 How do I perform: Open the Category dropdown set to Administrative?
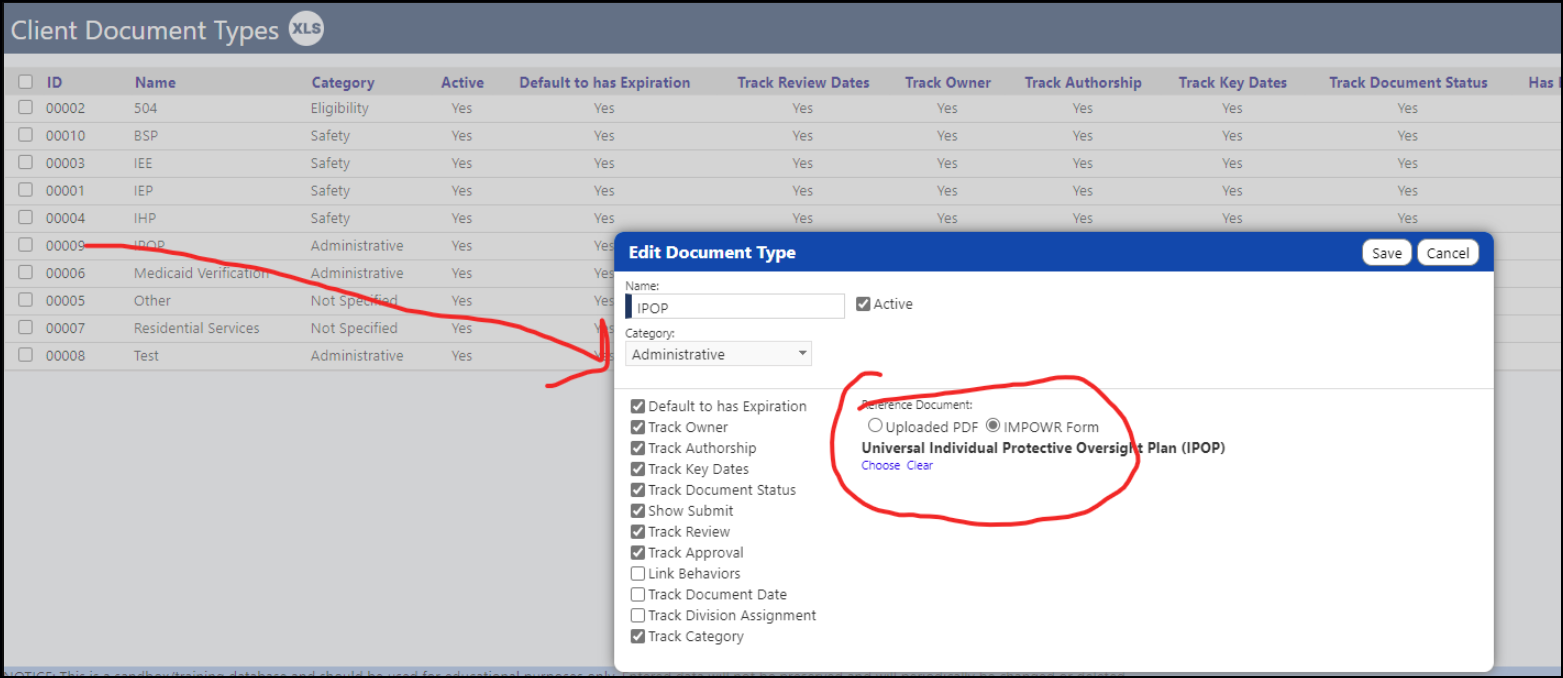pos(718,354)
